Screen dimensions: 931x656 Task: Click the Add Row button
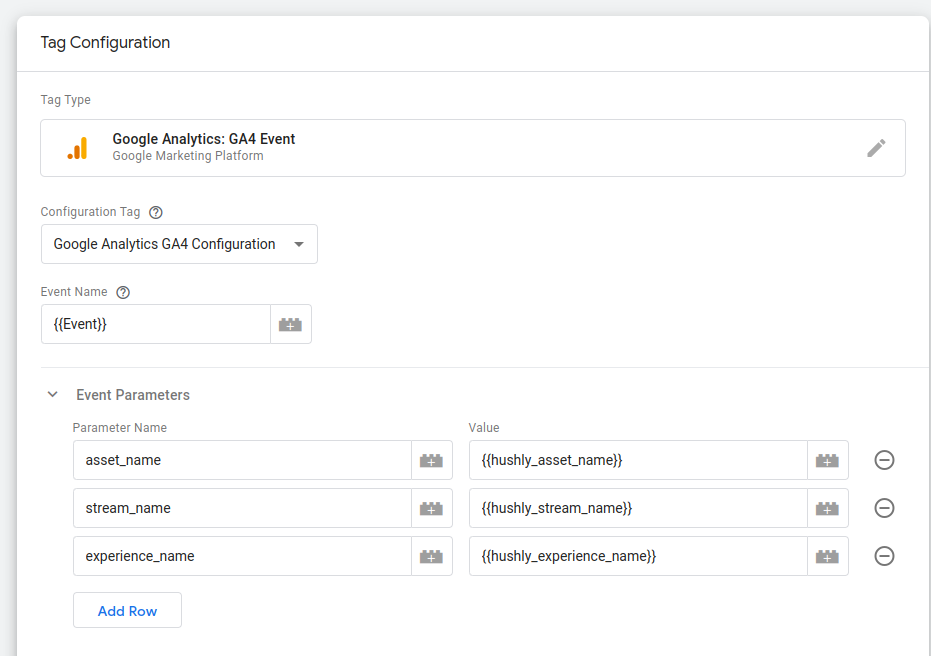pos(127,610)
